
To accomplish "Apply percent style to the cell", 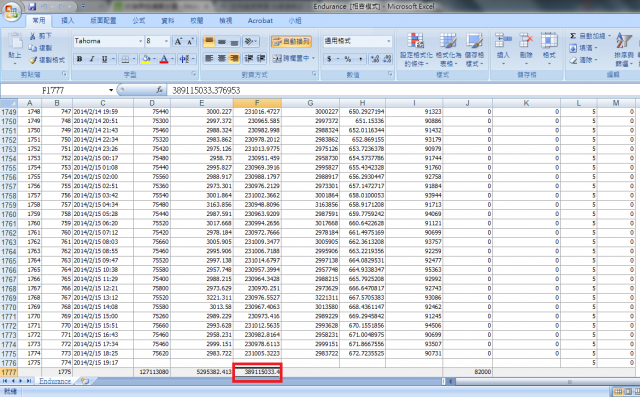I will point(348,59).
